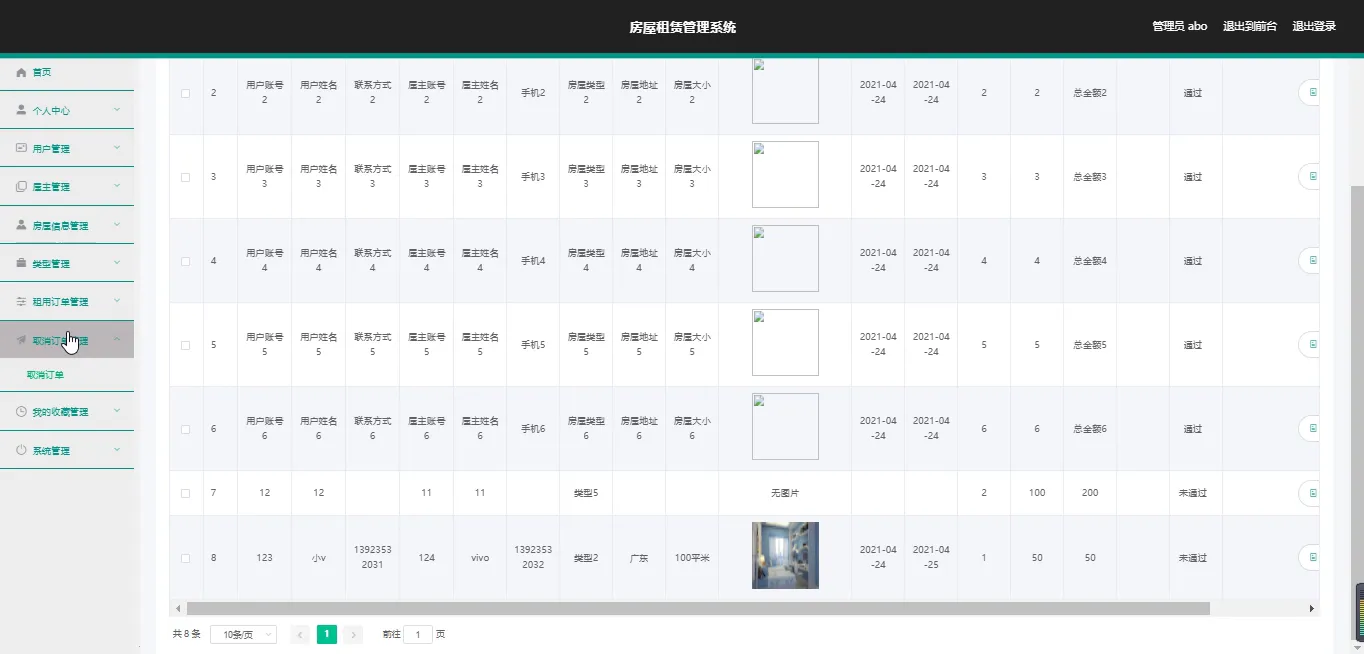Click the detail icon button in row 5
The image size is (1364, 654).
click(1311, 345)
